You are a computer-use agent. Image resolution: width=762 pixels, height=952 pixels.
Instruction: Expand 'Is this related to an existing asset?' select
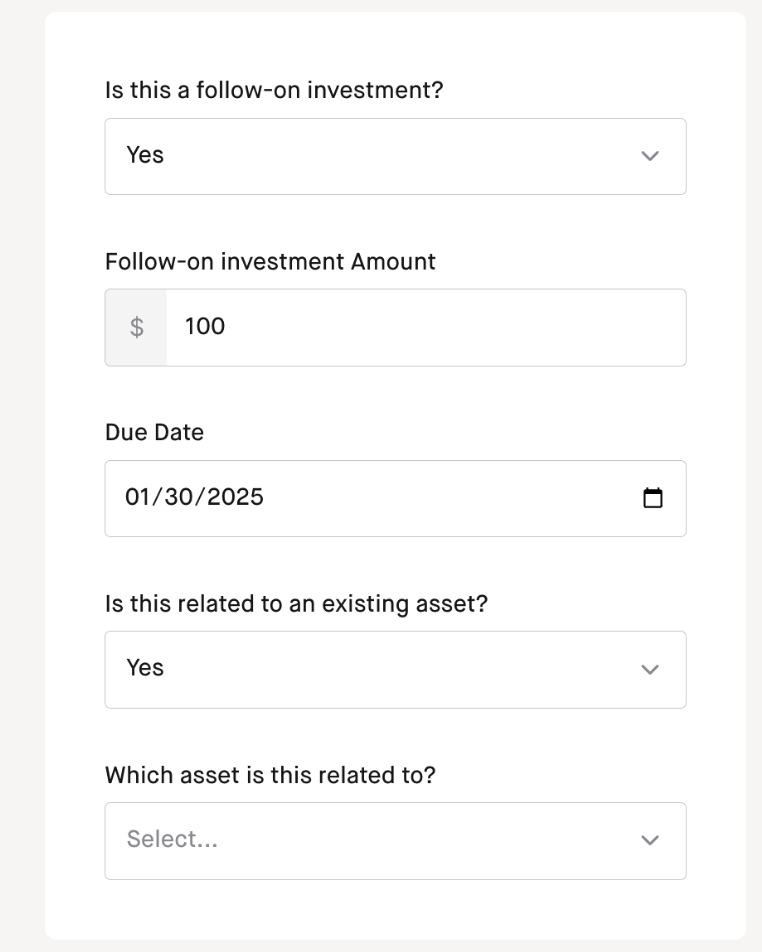click(x=395, y=670)
